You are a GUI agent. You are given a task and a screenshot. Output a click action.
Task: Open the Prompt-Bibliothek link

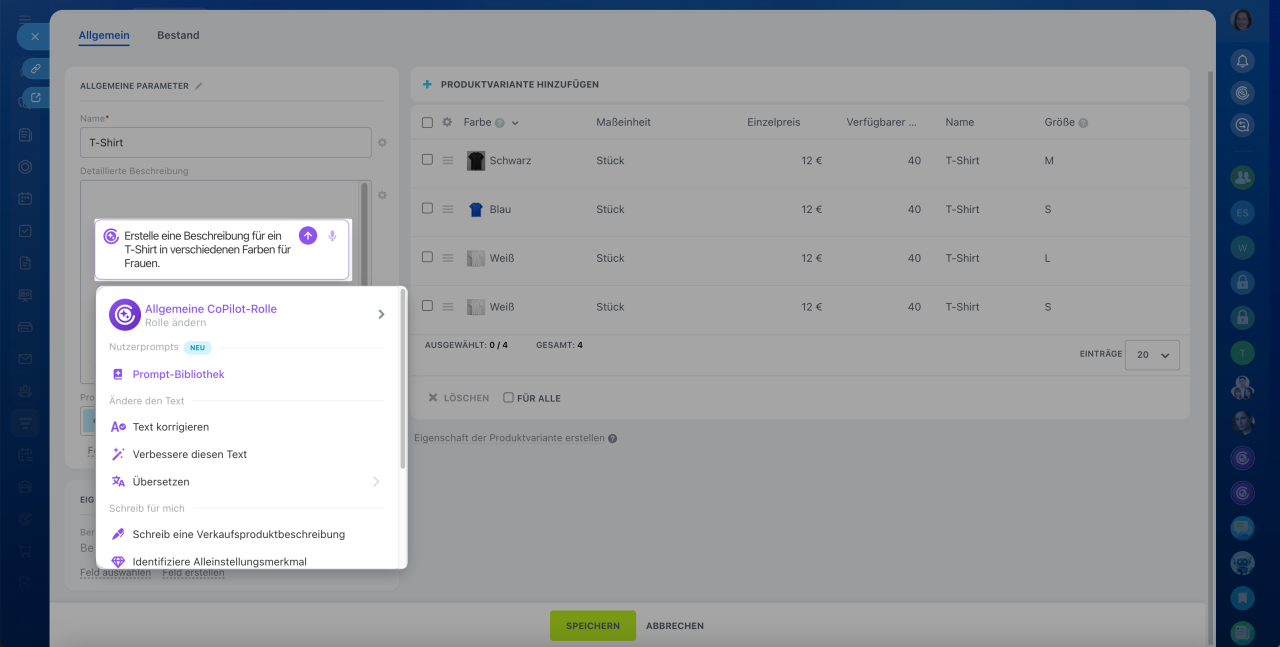178,374
